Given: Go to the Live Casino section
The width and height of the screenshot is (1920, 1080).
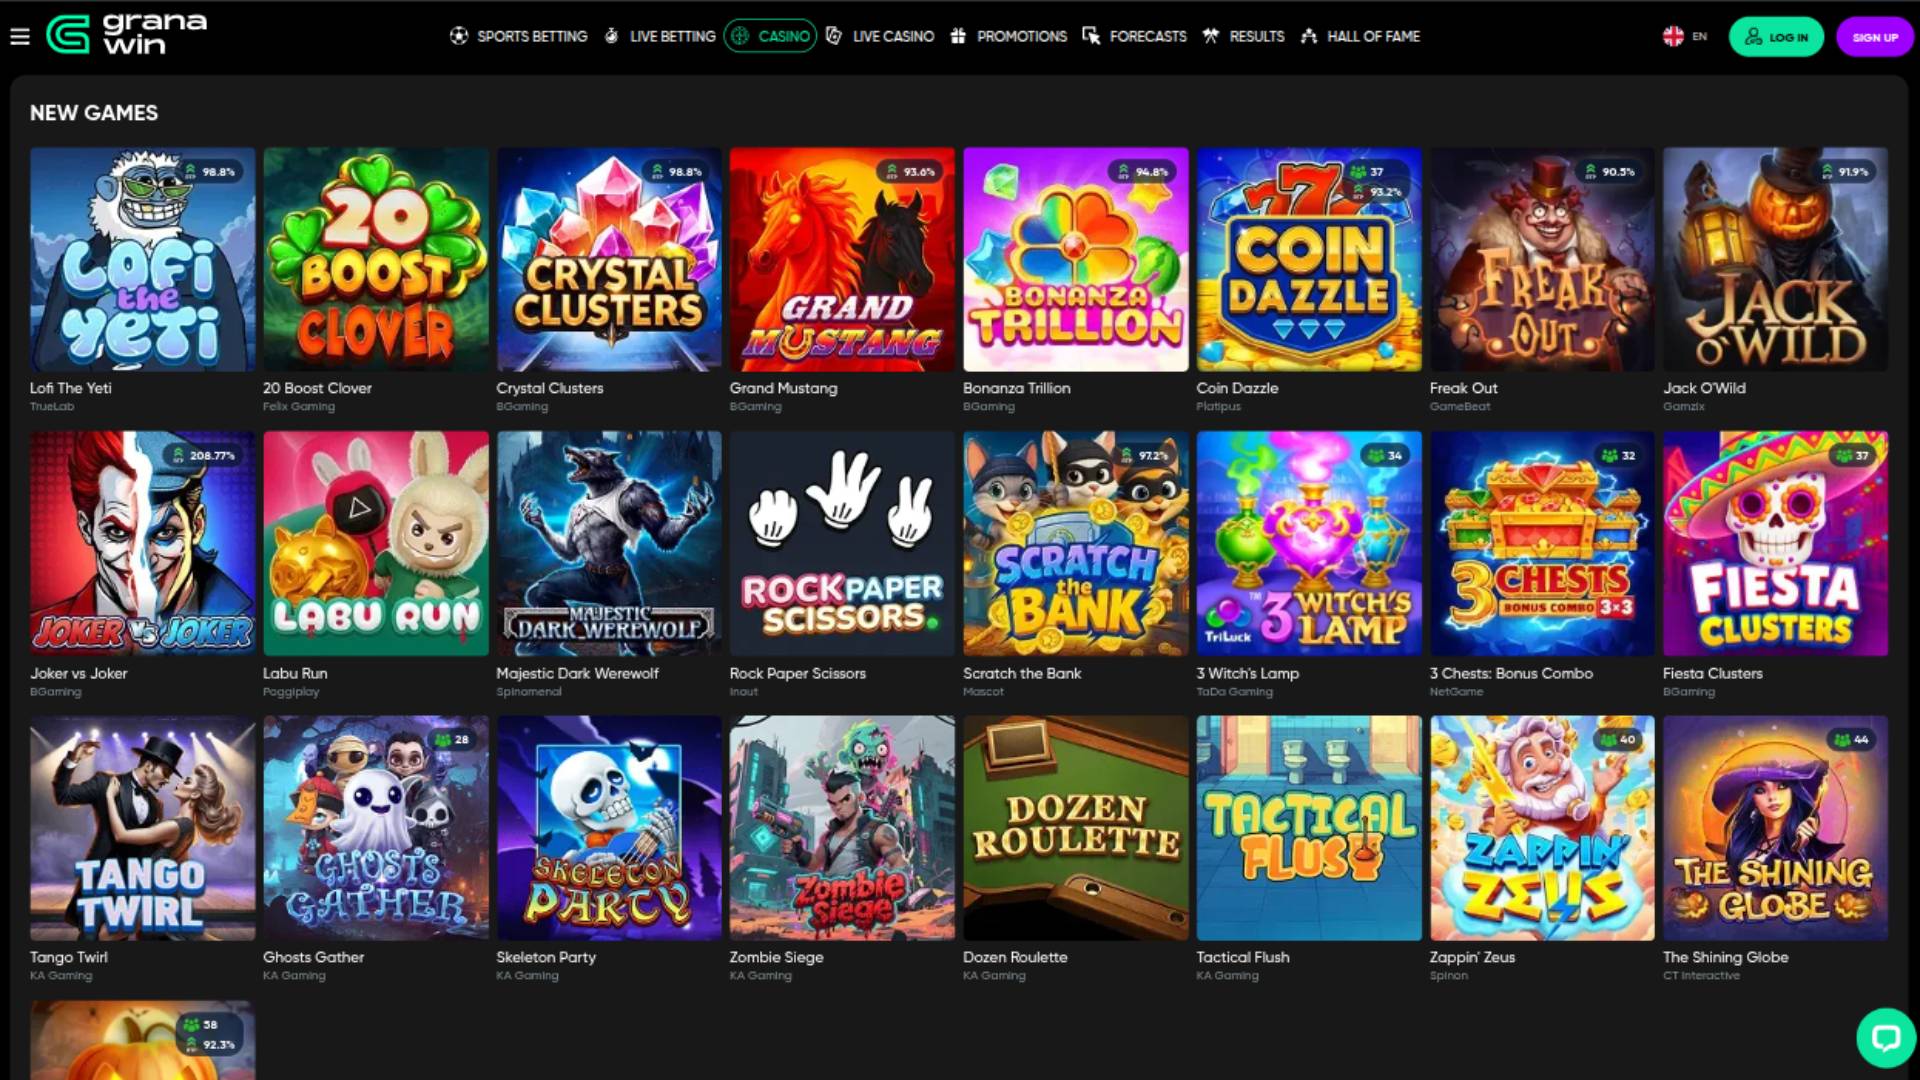Looking at the screenshot, I should tap(891, 36).
